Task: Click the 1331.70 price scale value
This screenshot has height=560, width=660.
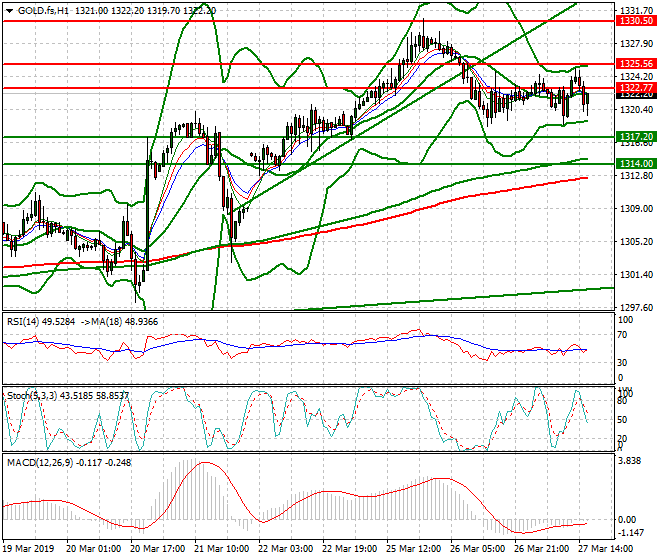Action: (x=636, y=11)
